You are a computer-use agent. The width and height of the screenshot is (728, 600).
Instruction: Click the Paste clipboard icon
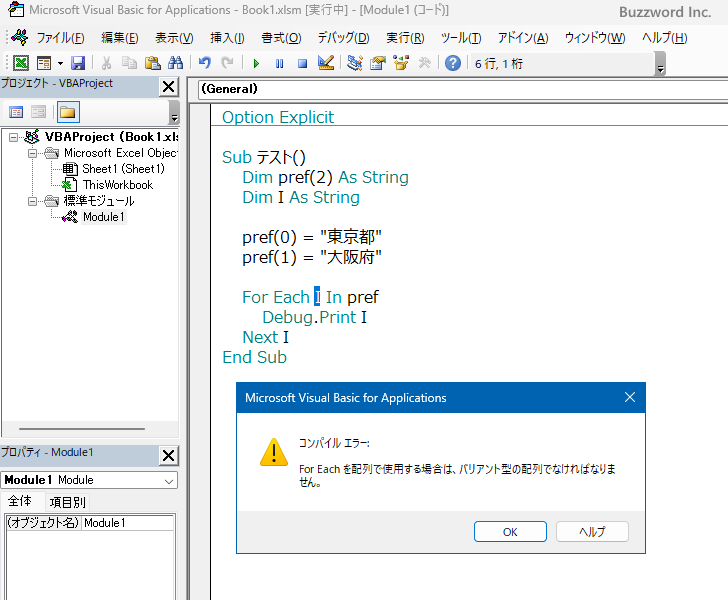152,63
